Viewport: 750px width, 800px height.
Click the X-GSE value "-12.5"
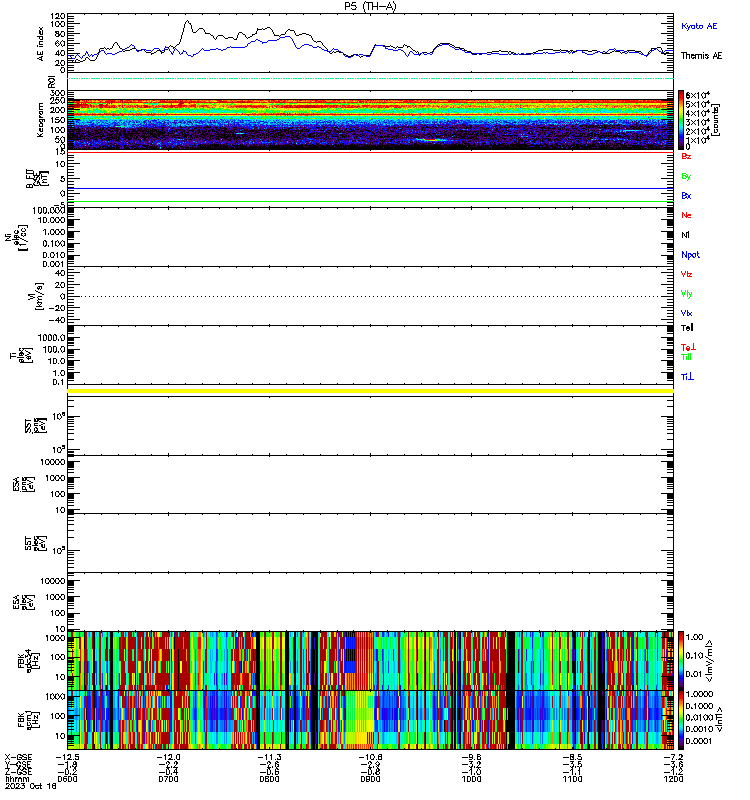point(67,757)
